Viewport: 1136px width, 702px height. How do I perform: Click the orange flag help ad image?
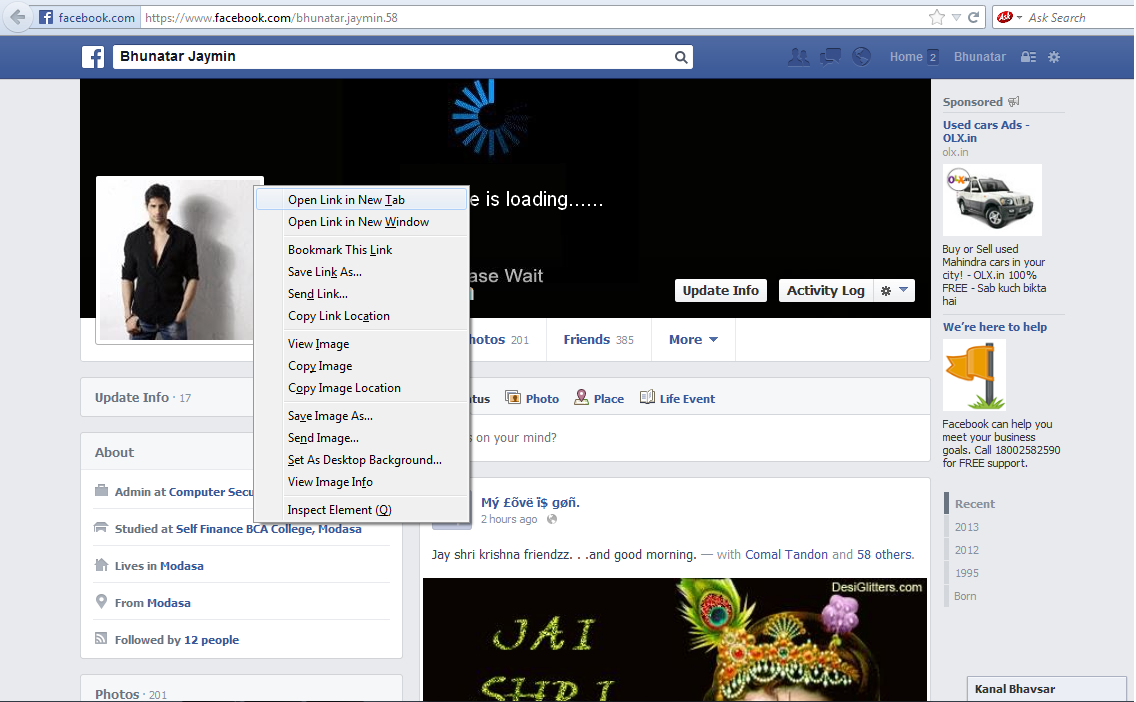(974, 375)
